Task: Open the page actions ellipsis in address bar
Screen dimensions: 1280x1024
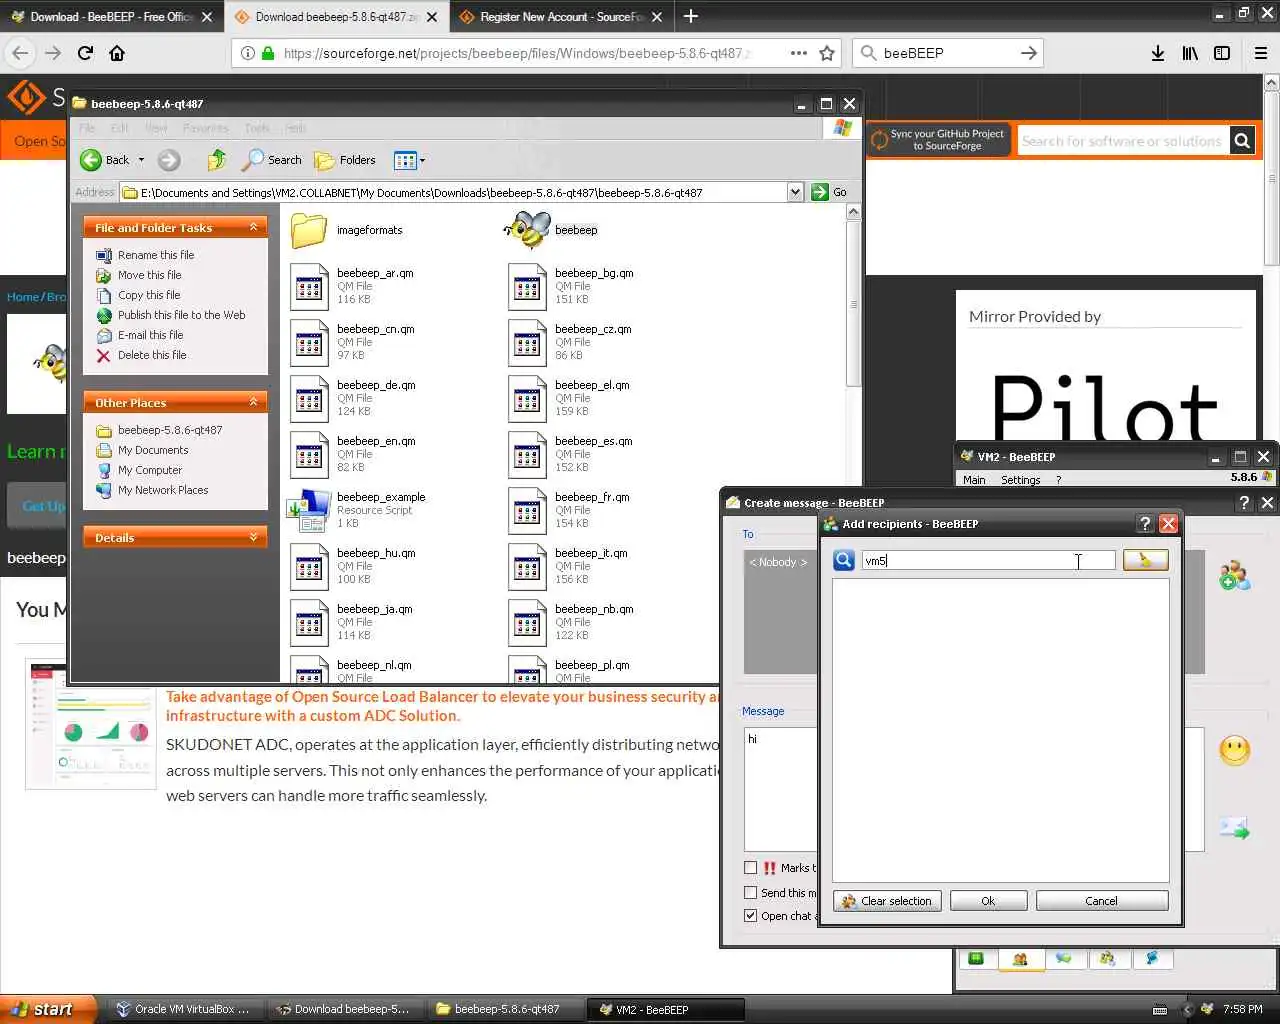Action: tap(798, 53)
